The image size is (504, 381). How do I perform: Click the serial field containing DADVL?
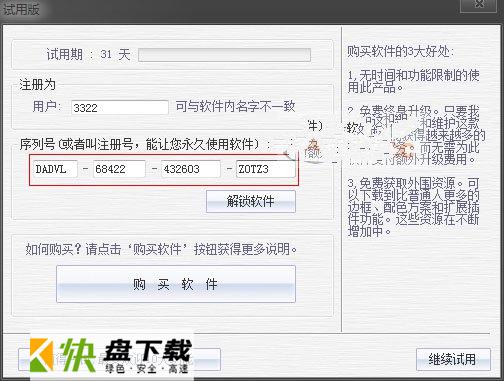pyautogui.click(x=55, y=169)
